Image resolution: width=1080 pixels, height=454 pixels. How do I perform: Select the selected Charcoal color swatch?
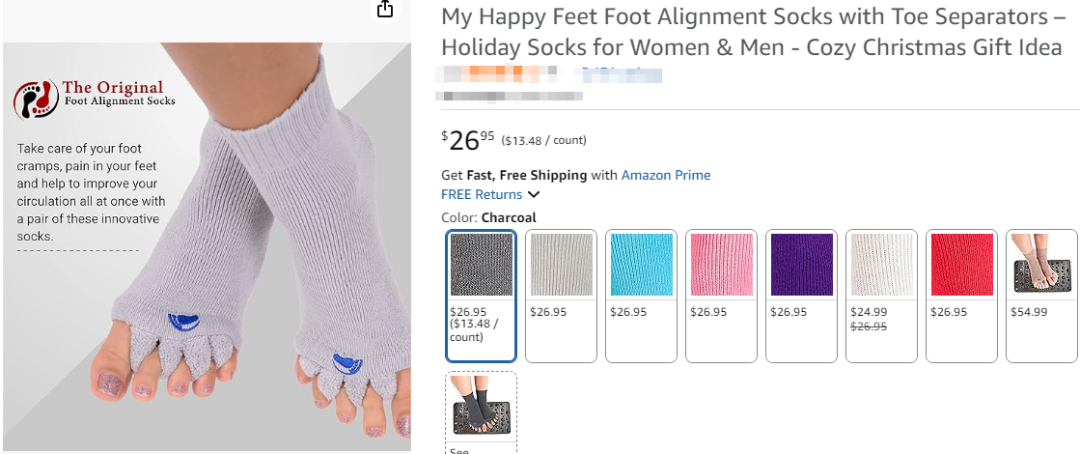(481, 295)
